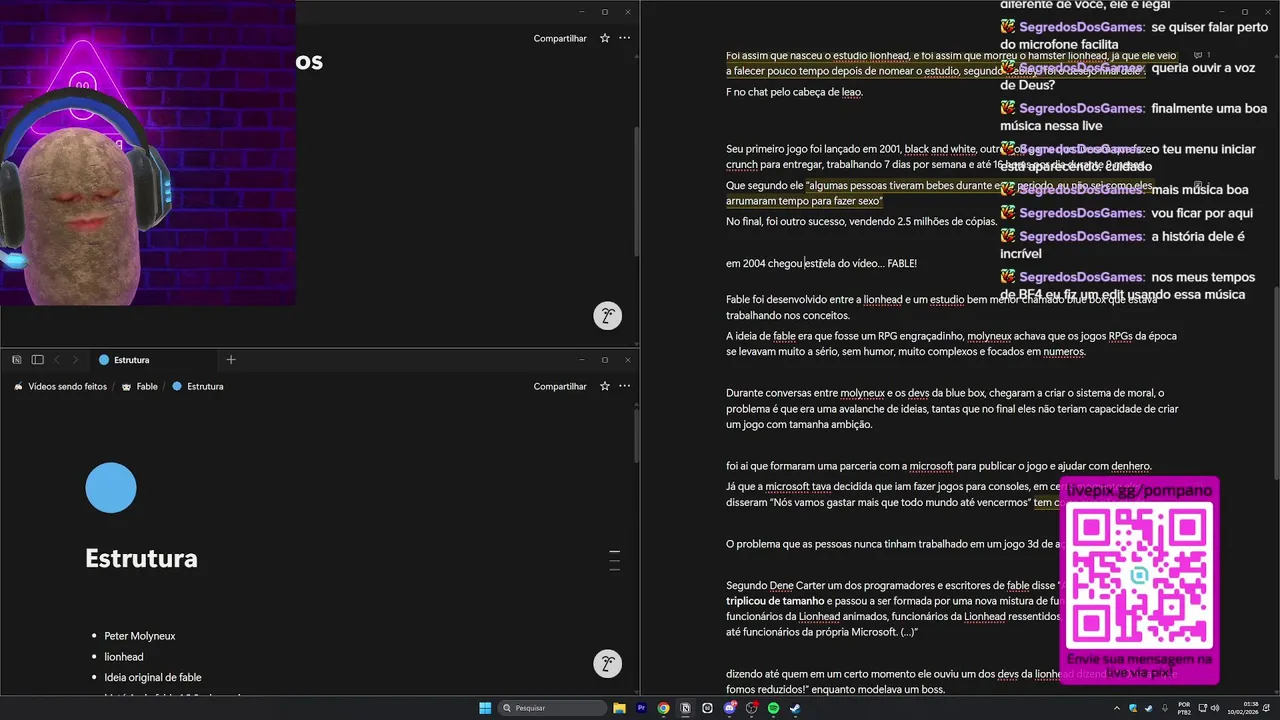
Task: Maximize the Estrutura Notion window
Action: tap(604, 360)
